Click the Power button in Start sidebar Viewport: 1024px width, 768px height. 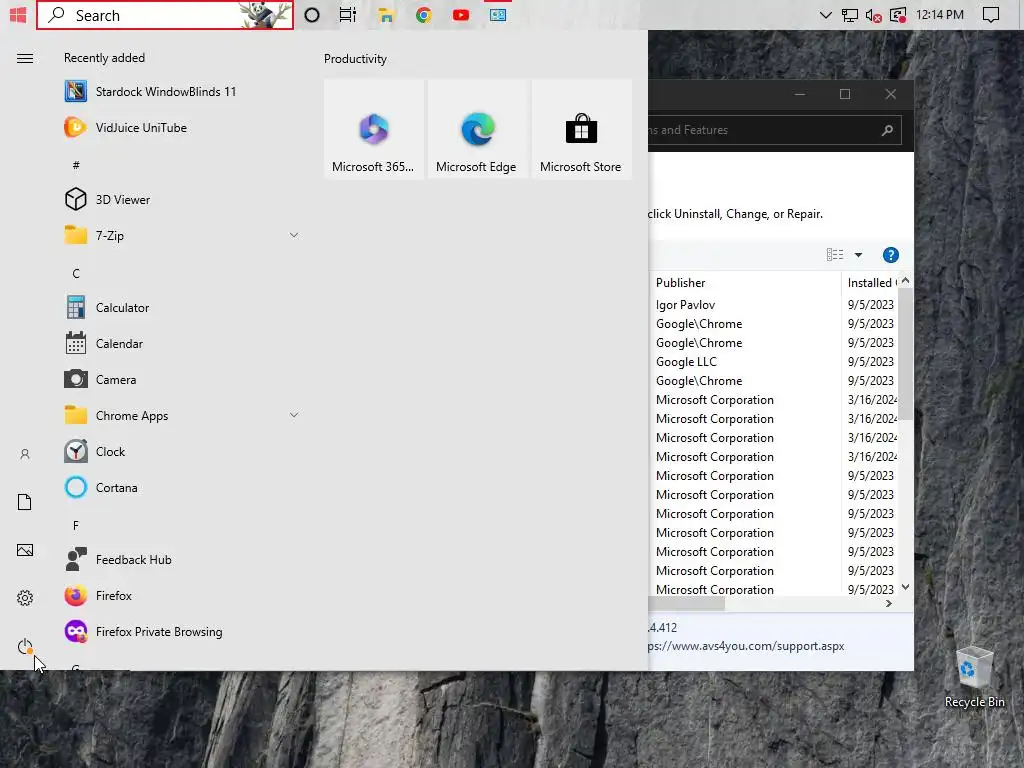pyautogui.click(x=25, y=647)
